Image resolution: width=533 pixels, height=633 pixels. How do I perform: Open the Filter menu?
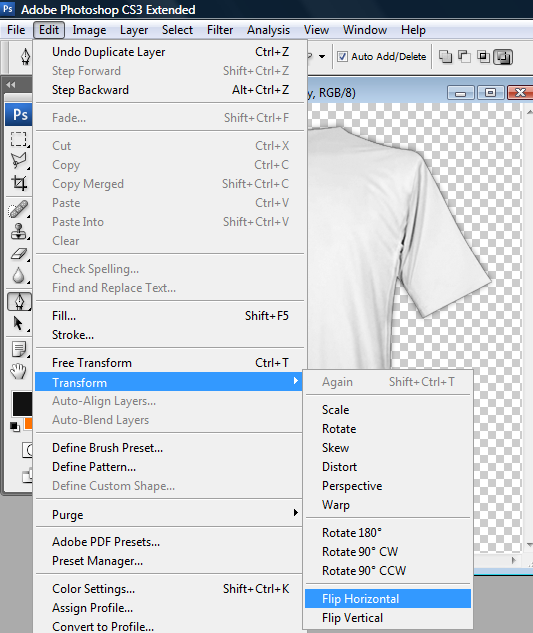tap(220, 30)
